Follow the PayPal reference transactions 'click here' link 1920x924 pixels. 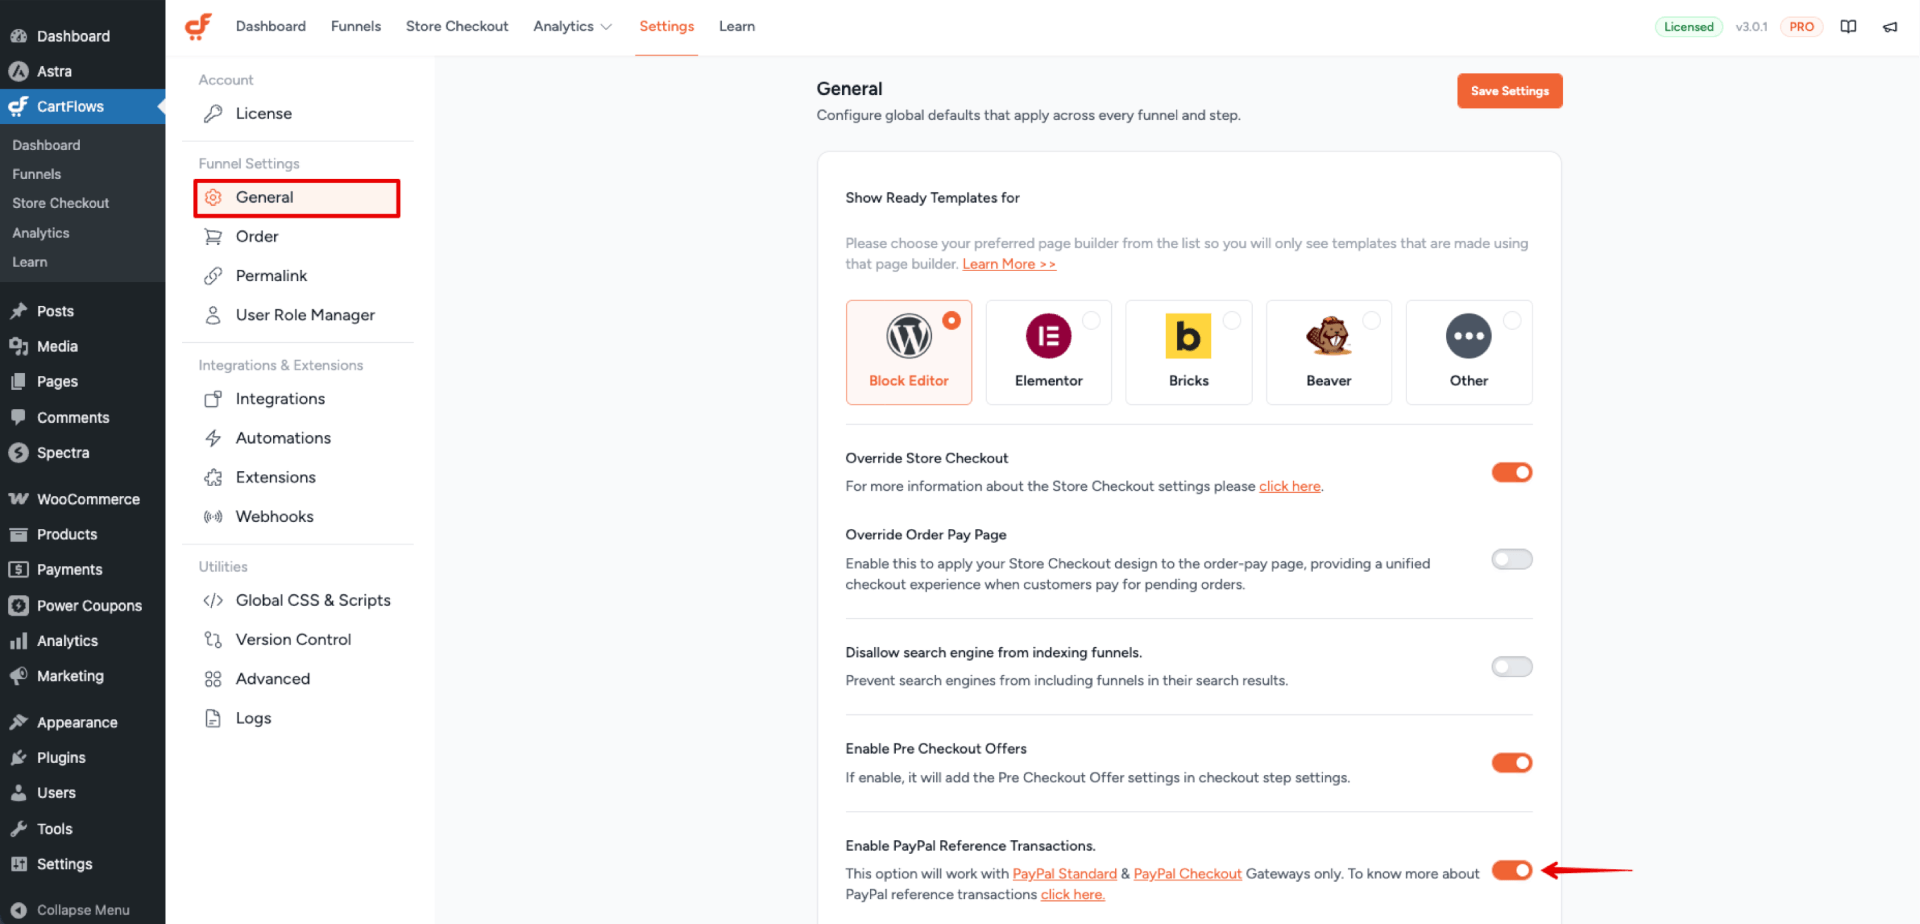pos(1073,895)
